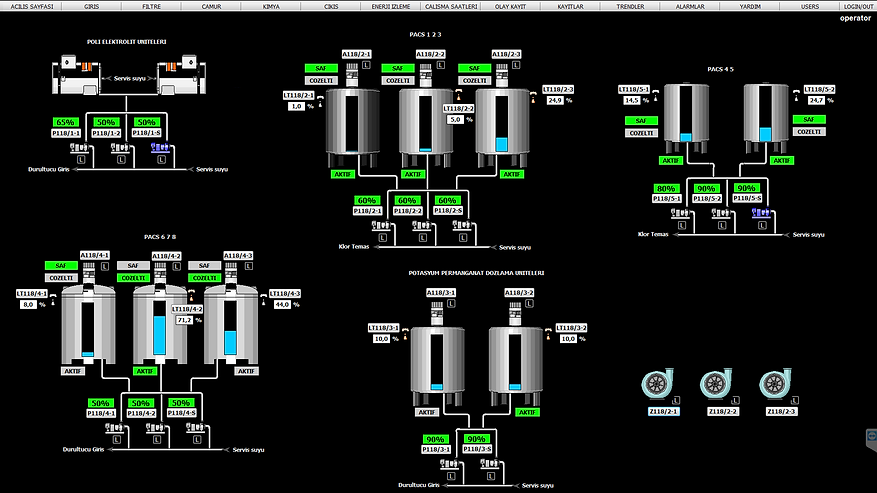Click the LT118/2-3 level value field

[555, 101]
